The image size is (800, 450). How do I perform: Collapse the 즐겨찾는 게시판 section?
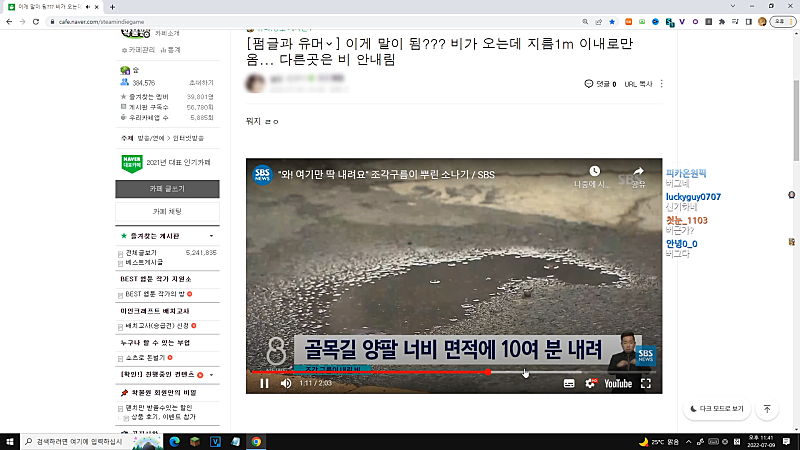[x=211, y=236]
